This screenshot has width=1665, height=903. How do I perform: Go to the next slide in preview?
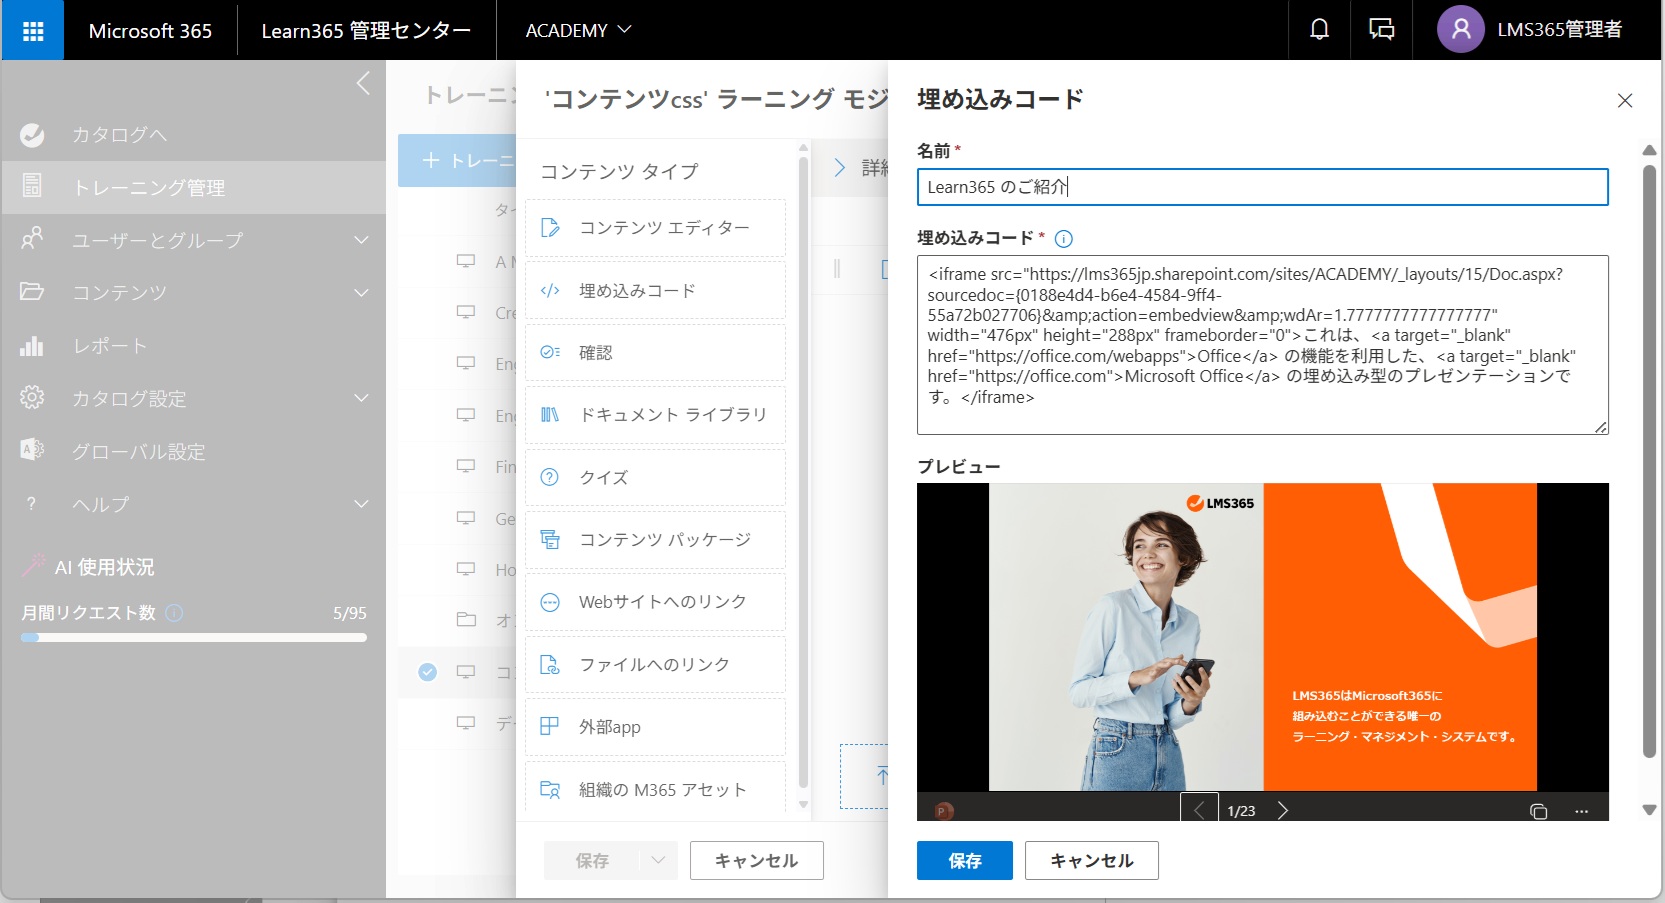(1283, 810)
